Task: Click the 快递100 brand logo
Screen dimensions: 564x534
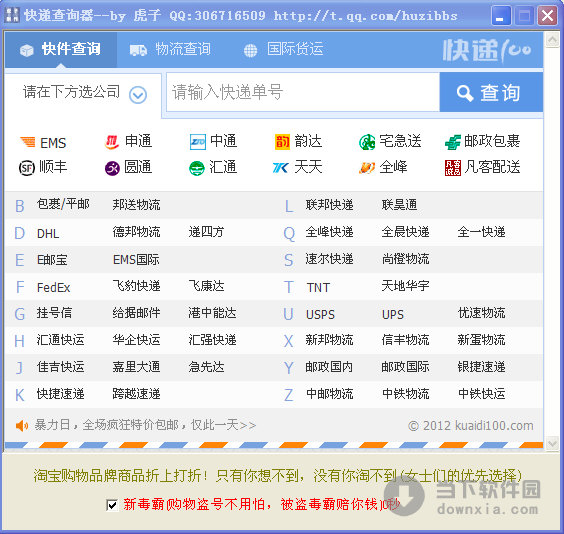Action: (487, 50)
